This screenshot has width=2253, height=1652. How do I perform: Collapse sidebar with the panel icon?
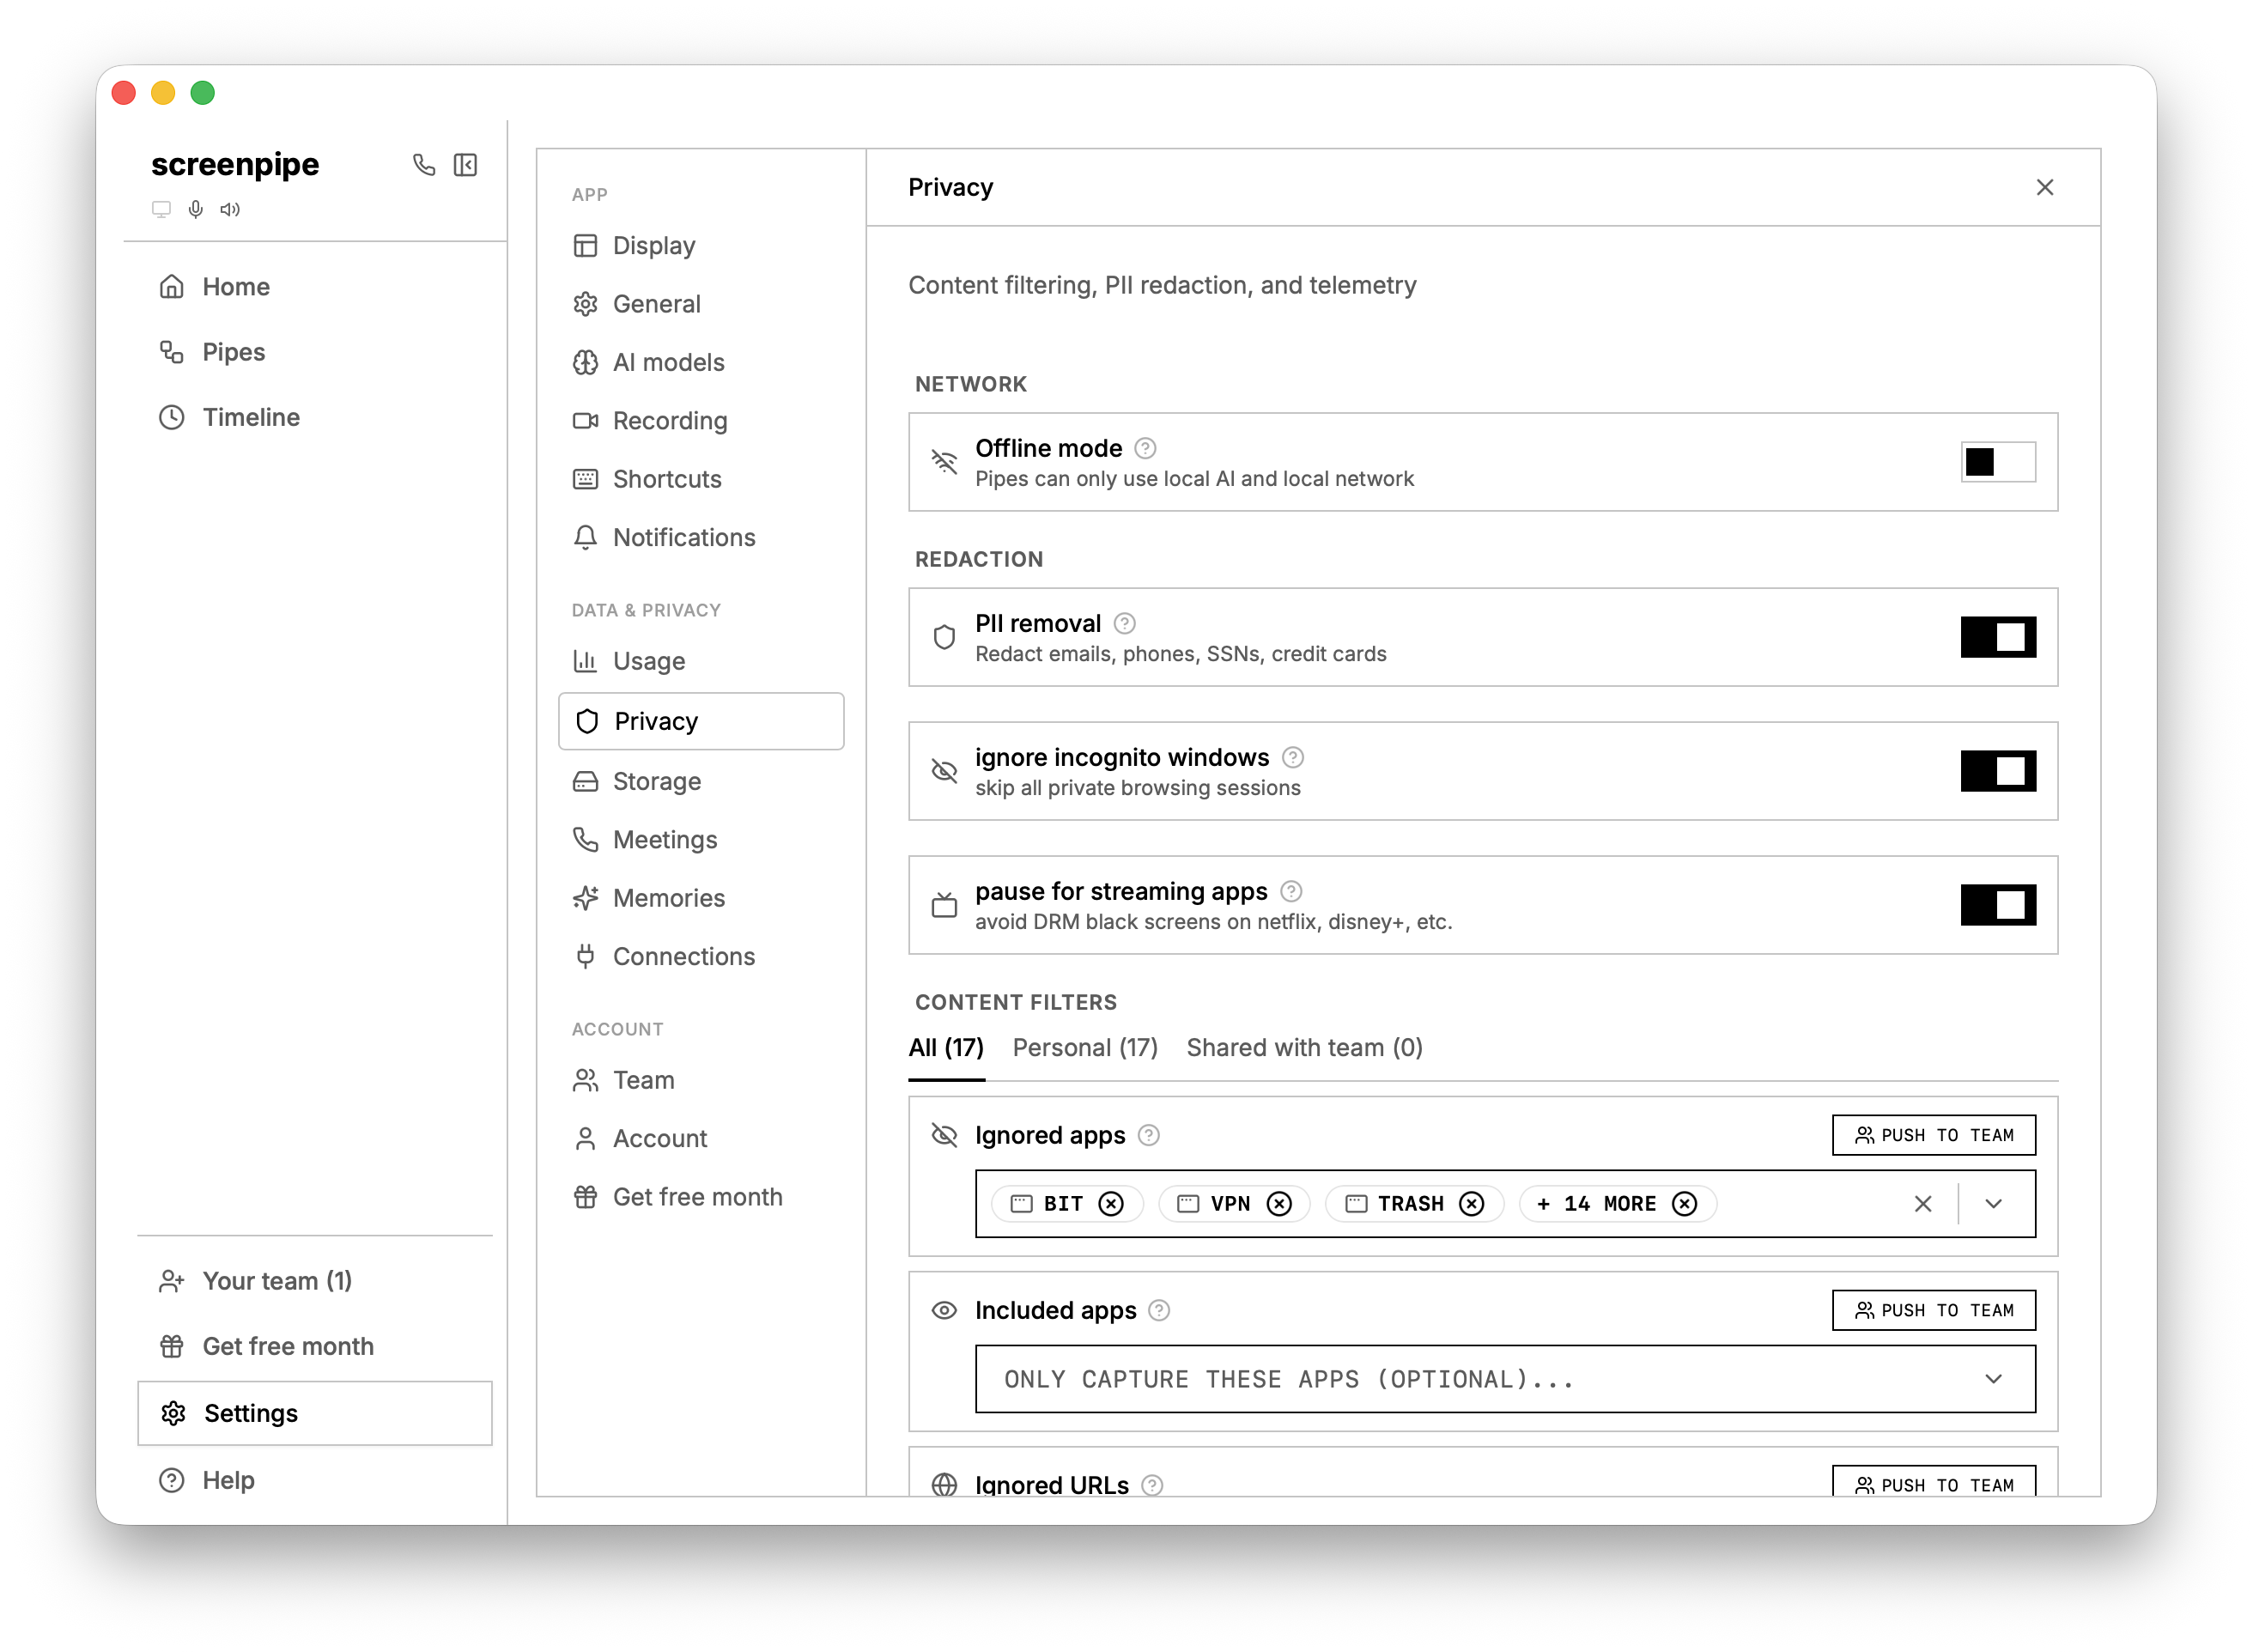coord(465,165)
